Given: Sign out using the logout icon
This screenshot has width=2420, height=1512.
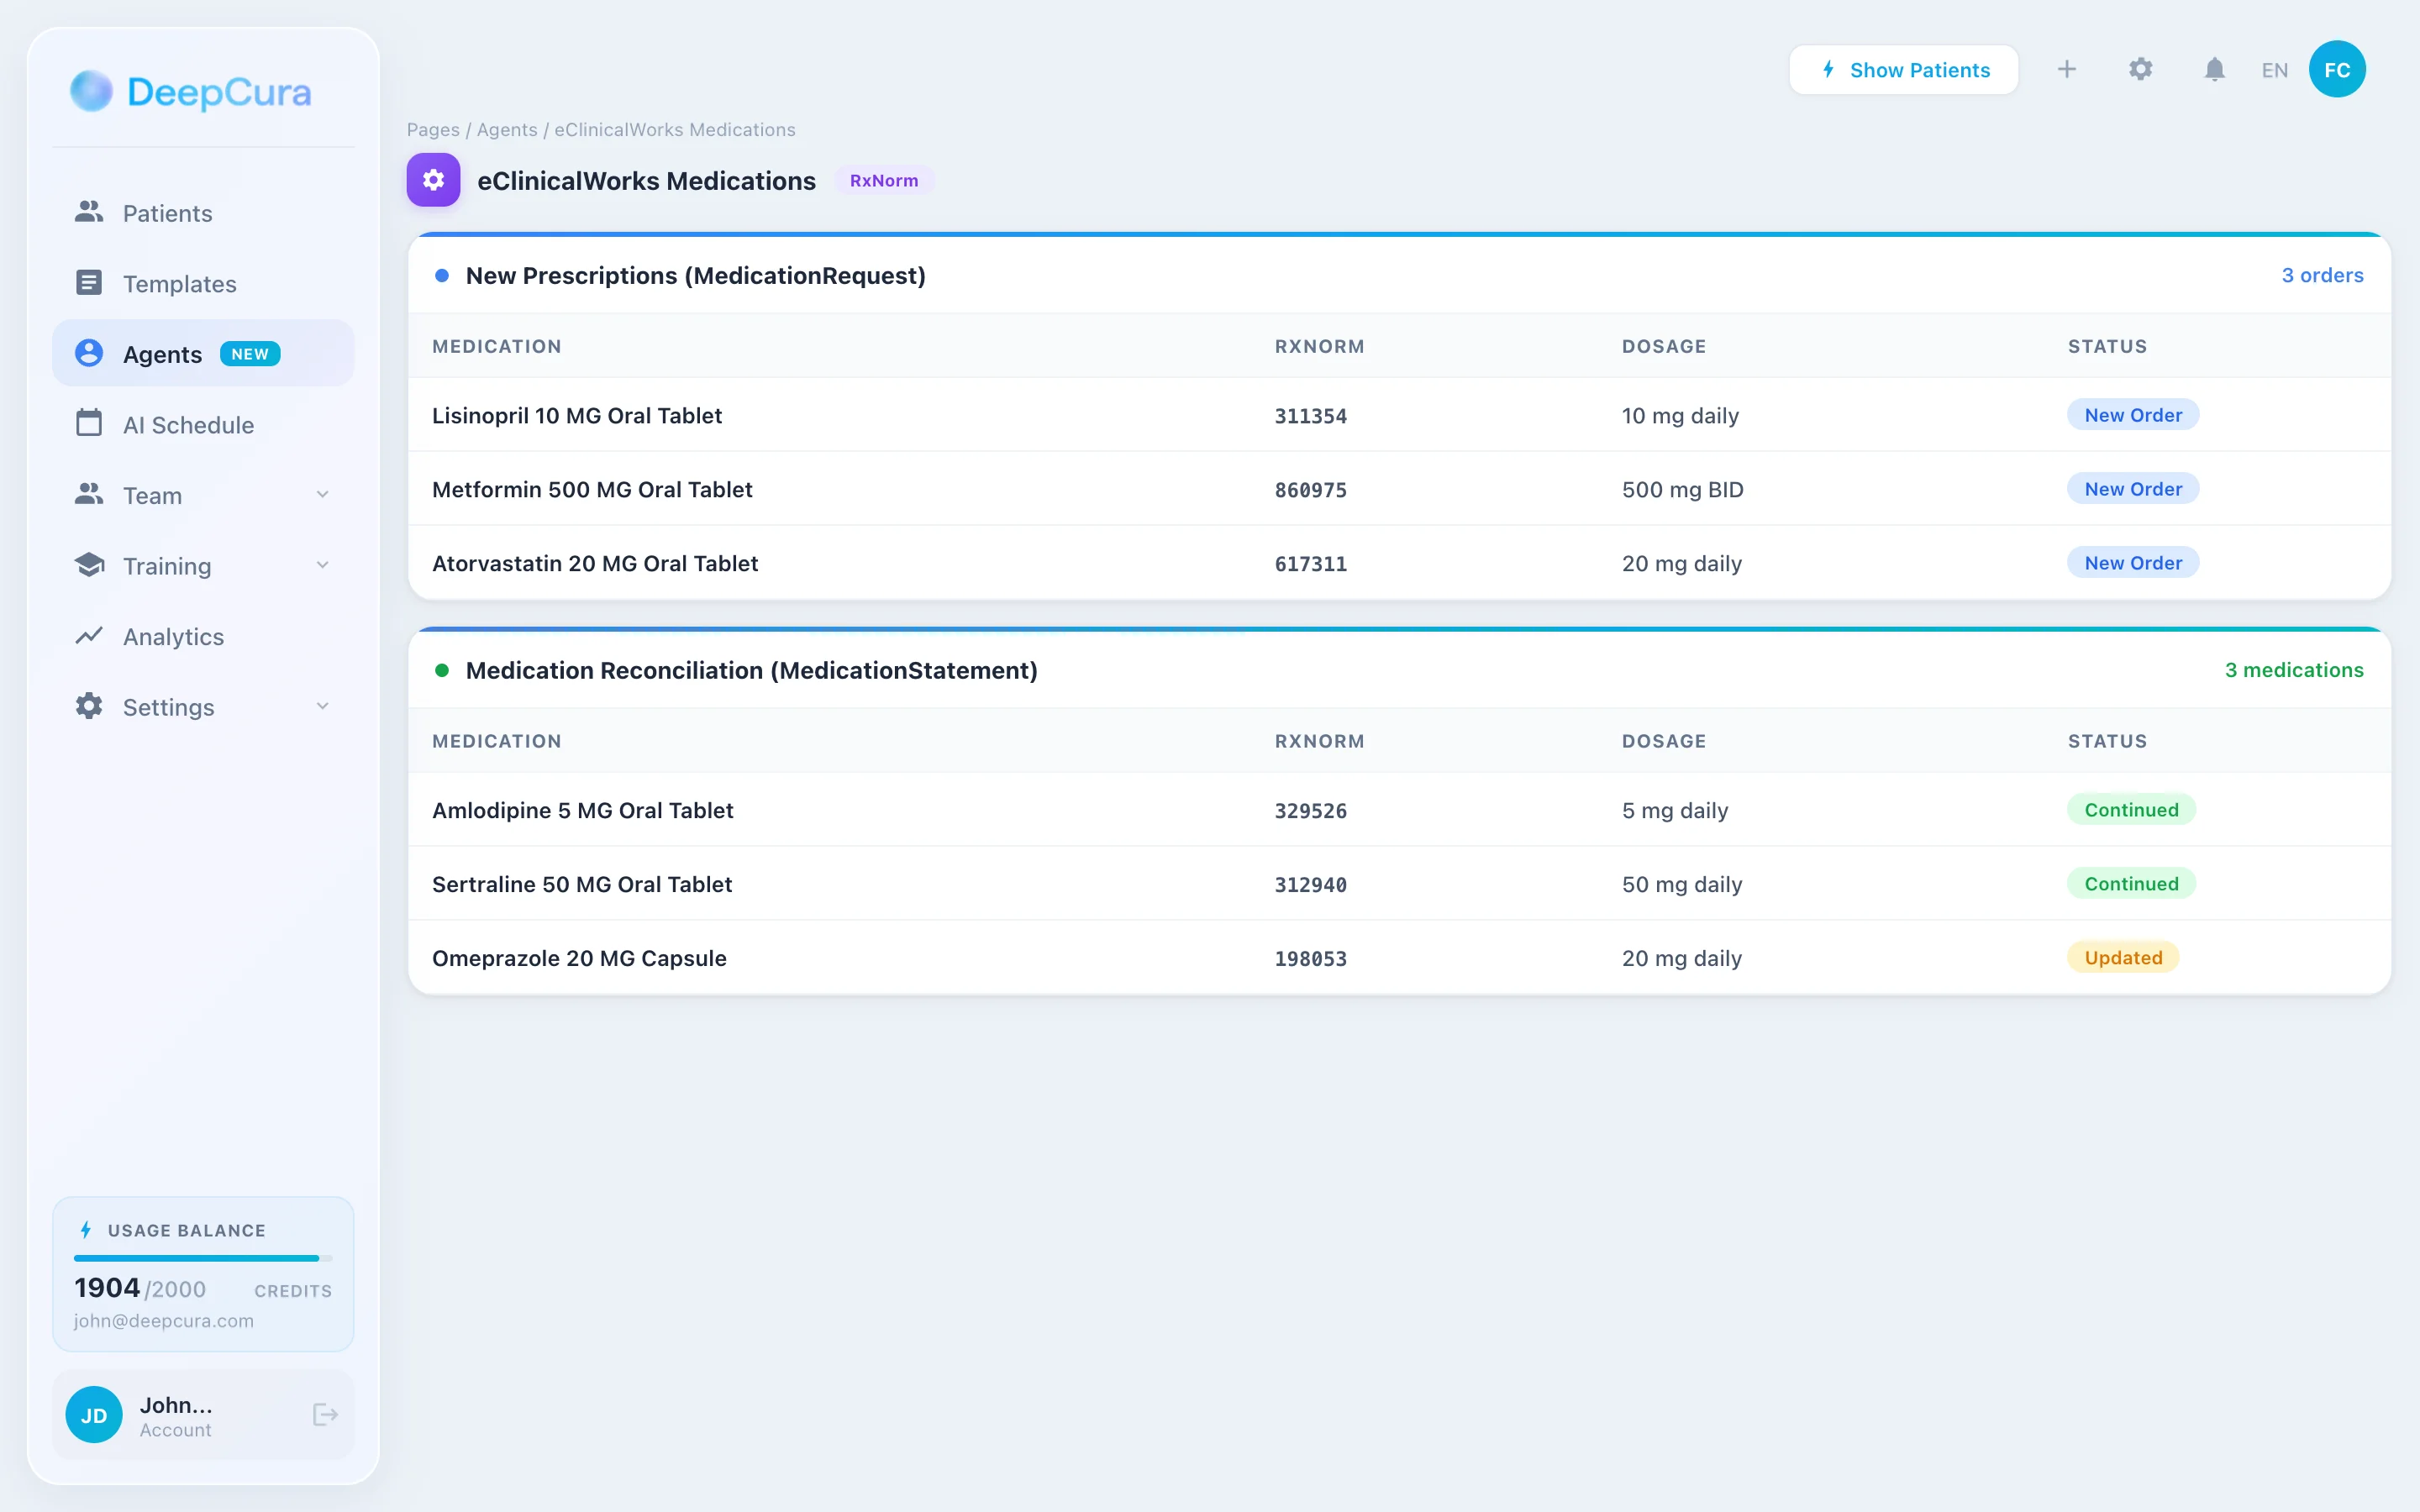Looking at the screenshot, I should 324,1414.
